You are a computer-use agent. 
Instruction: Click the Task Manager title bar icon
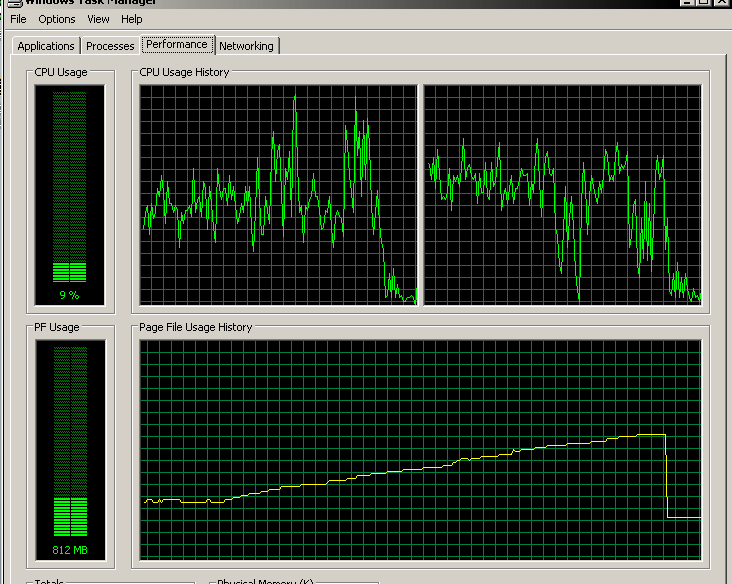[x=14, y=2]
